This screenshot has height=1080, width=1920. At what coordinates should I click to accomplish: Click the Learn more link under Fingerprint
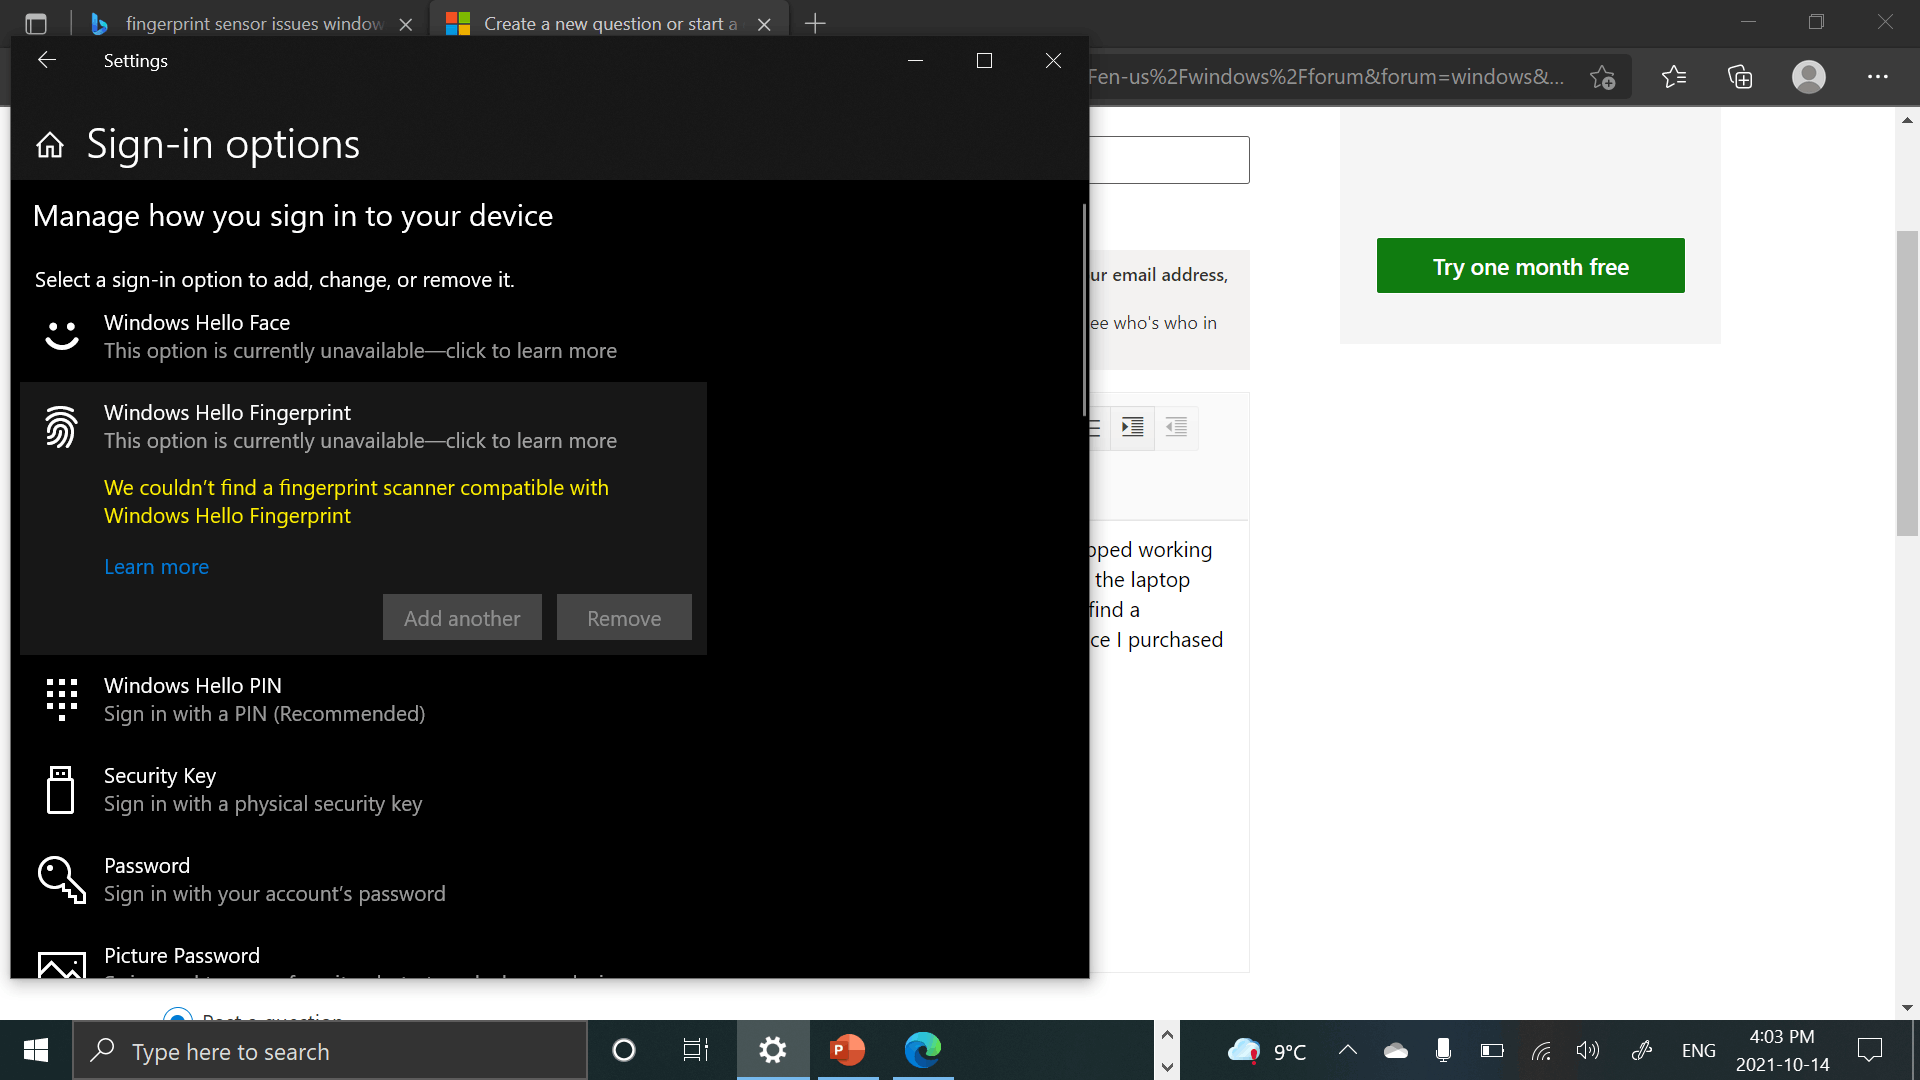pyautogui.click(x=156, y=567)
